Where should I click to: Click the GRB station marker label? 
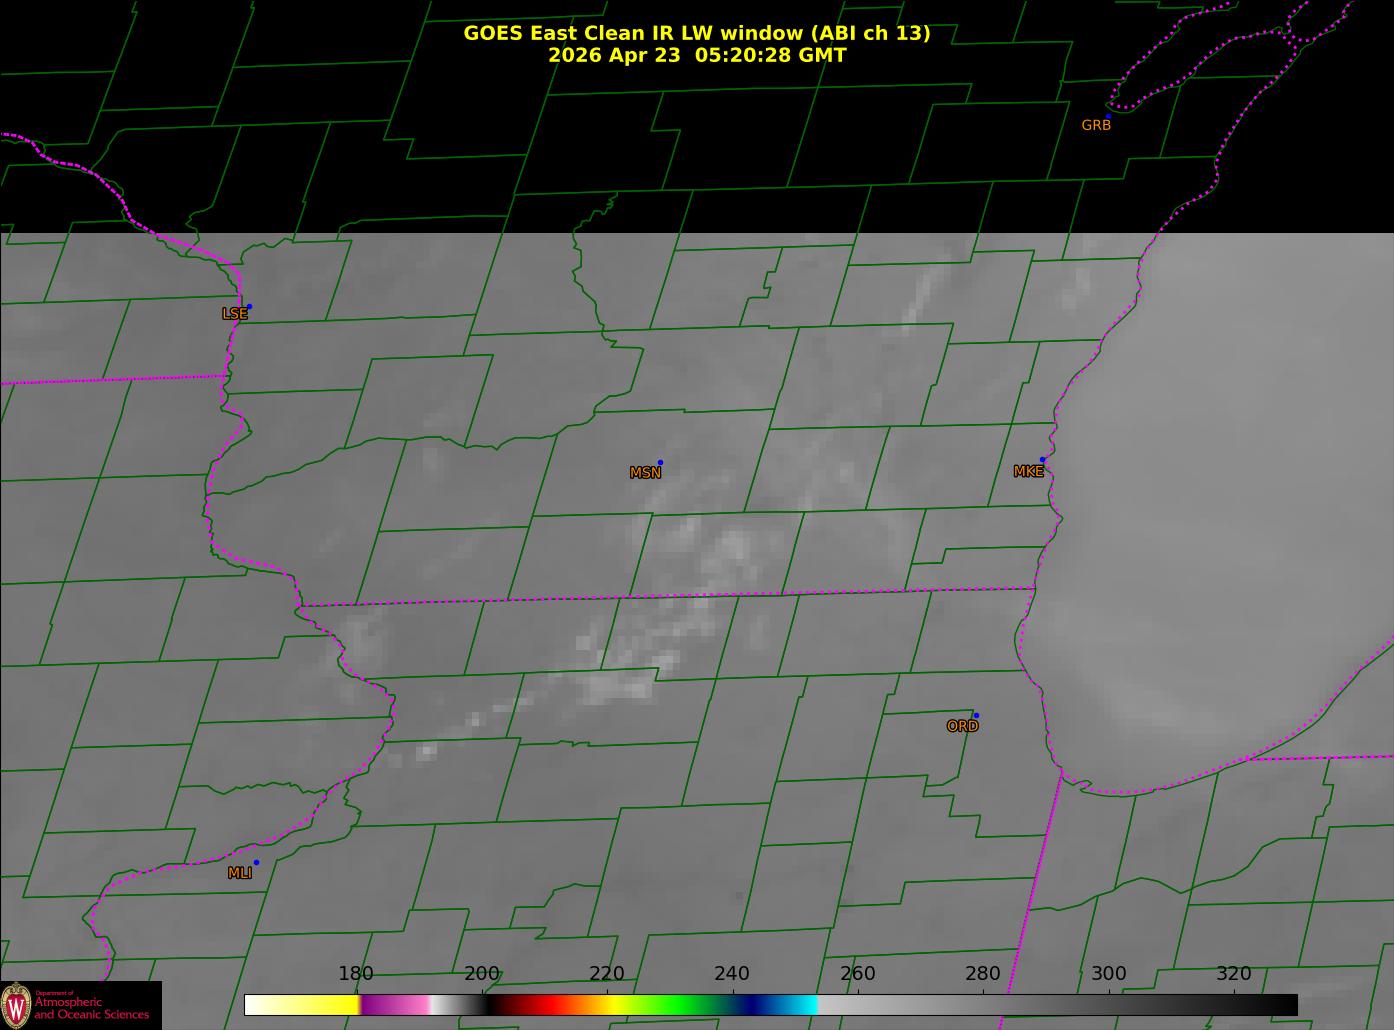1096,125
